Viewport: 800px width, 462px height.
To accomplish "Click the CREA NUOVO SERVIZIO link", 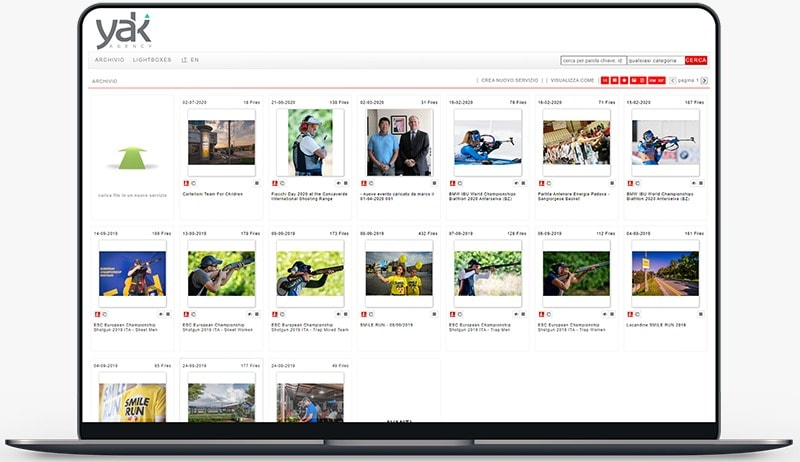I will [x=509, y=81].
